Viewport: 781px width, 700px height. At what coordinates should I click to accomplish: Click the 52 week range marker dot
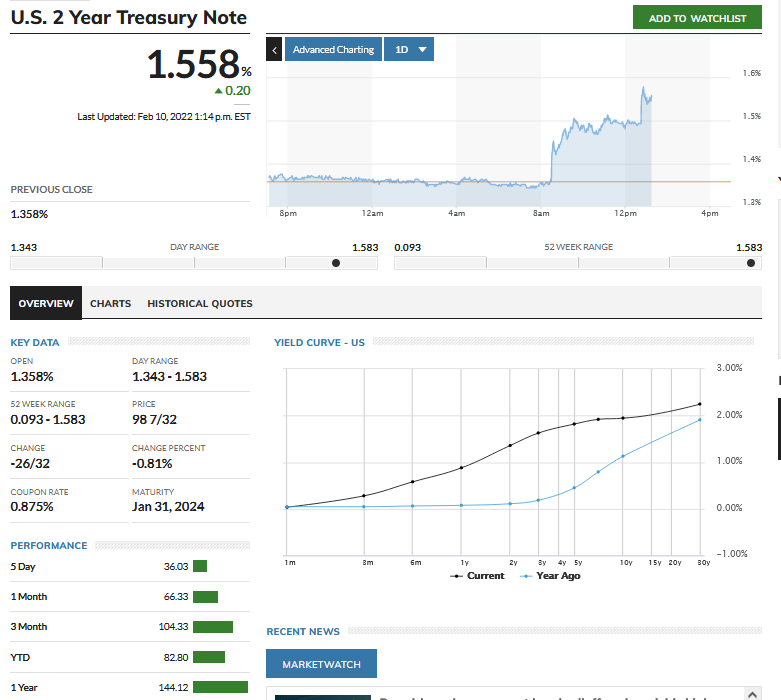click(751, 263)
